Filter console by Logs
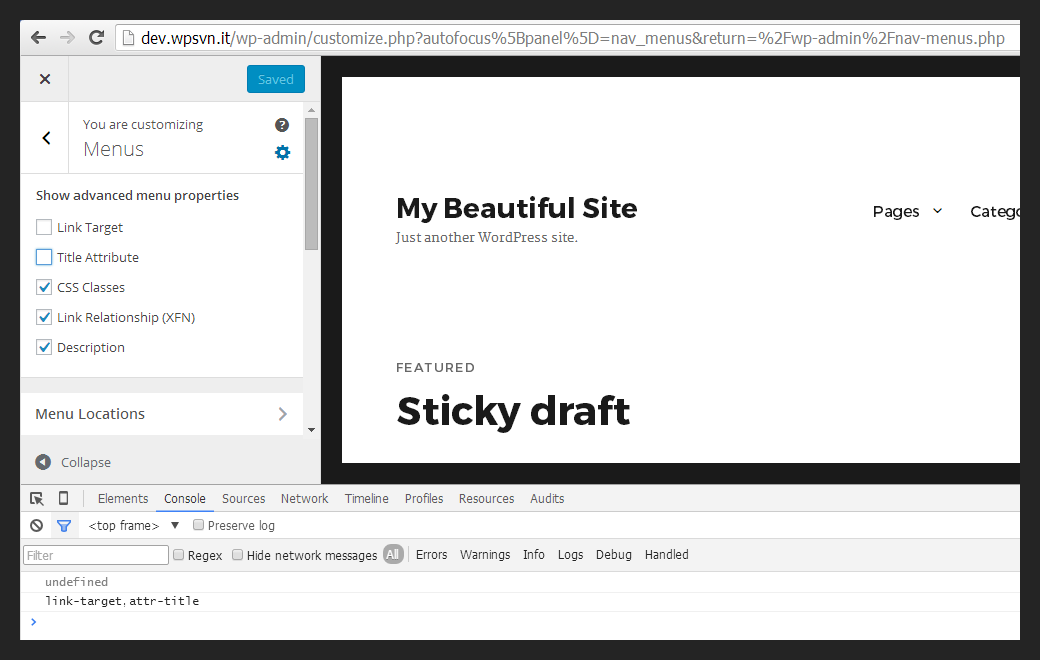 point(570,555)
